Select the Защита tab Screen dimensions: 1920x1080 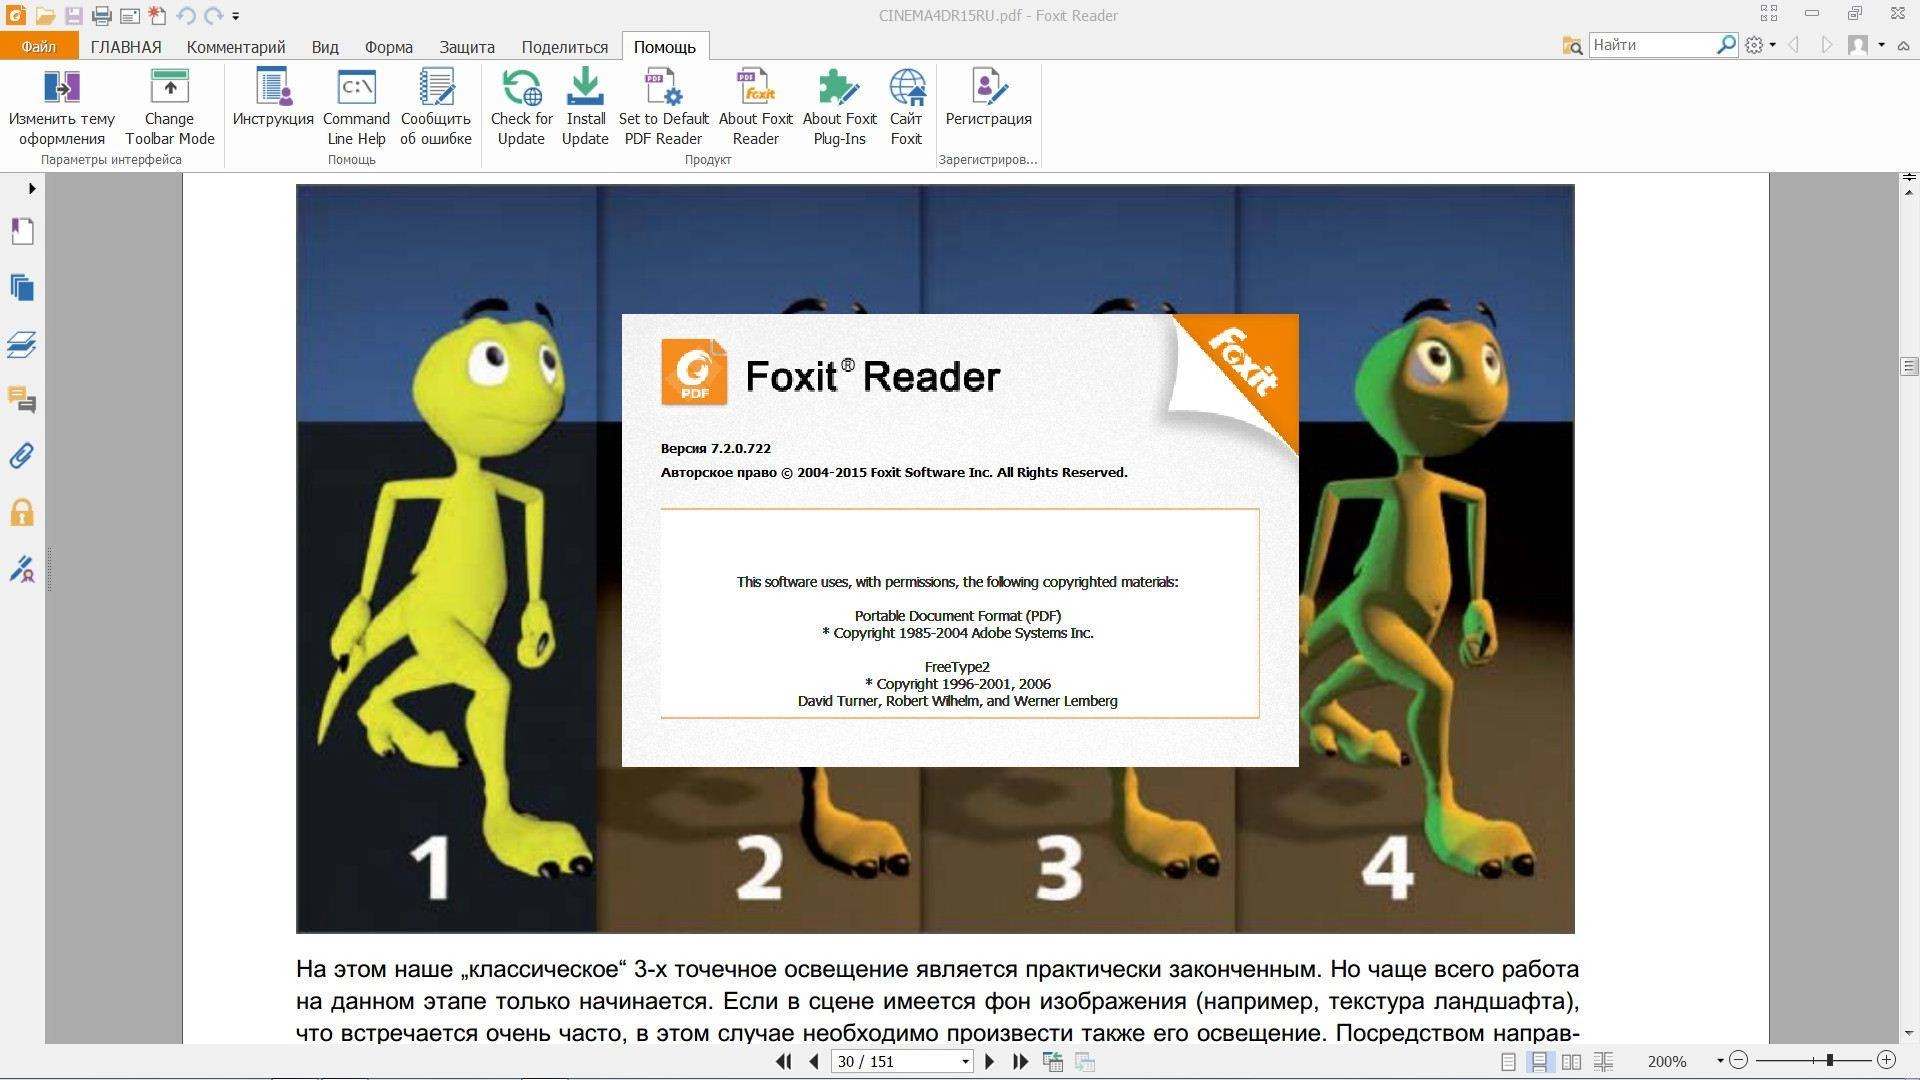click(467, 47)
